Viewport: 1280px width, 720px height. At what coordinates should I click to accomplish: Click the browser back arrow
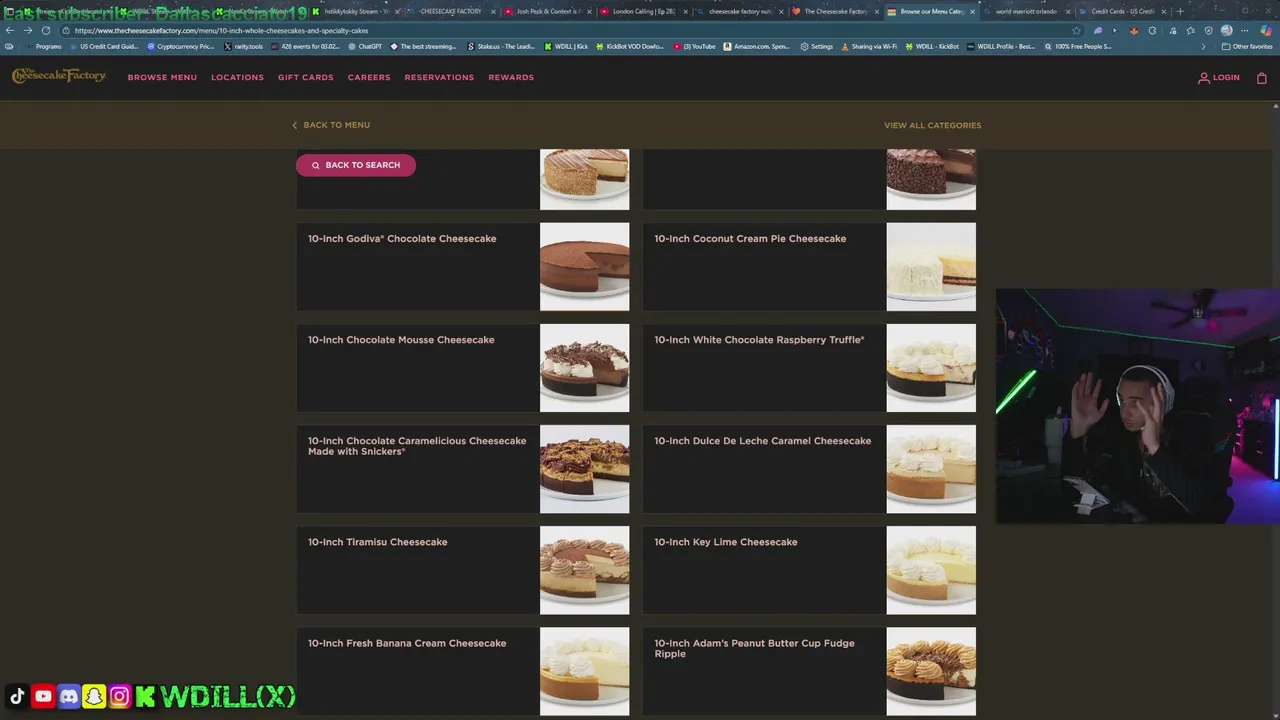[10, 30]
